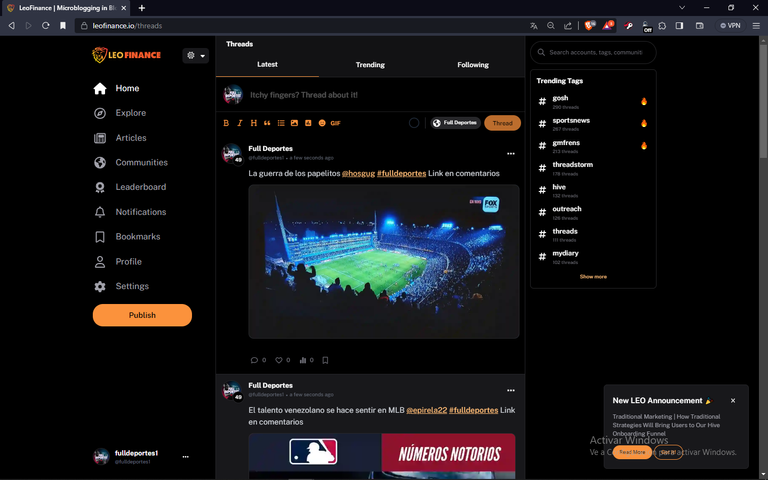768x480 pixels.
Task: Open the Números Notorios MLB image
Action: 382,456
